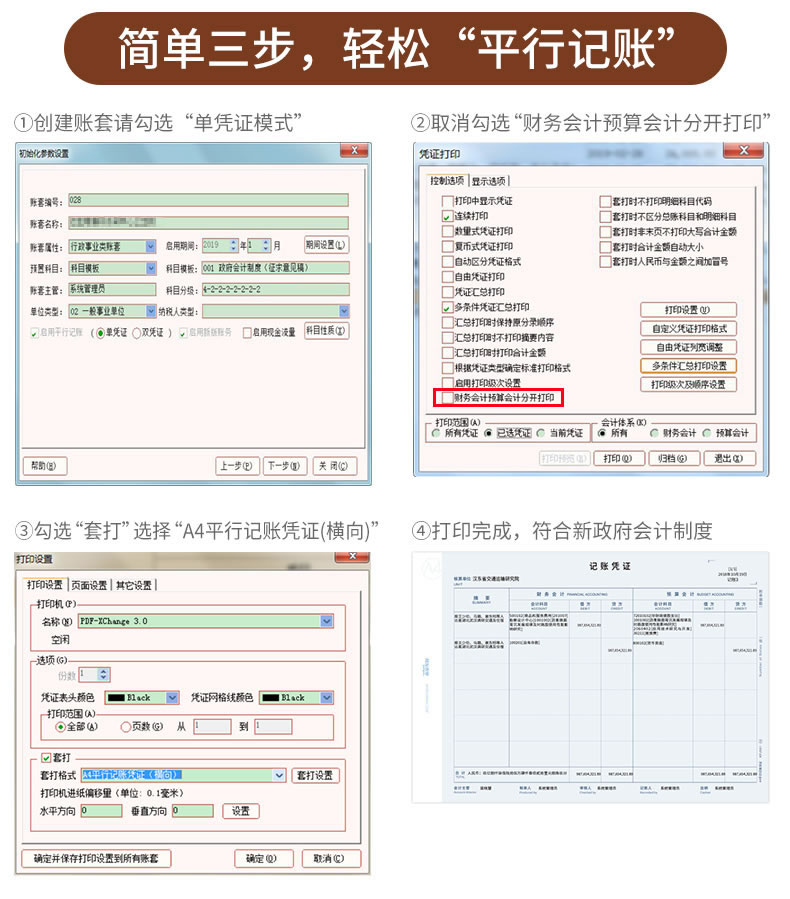
Task: Click the 科目性质(X) button
Action: [326, 331]
